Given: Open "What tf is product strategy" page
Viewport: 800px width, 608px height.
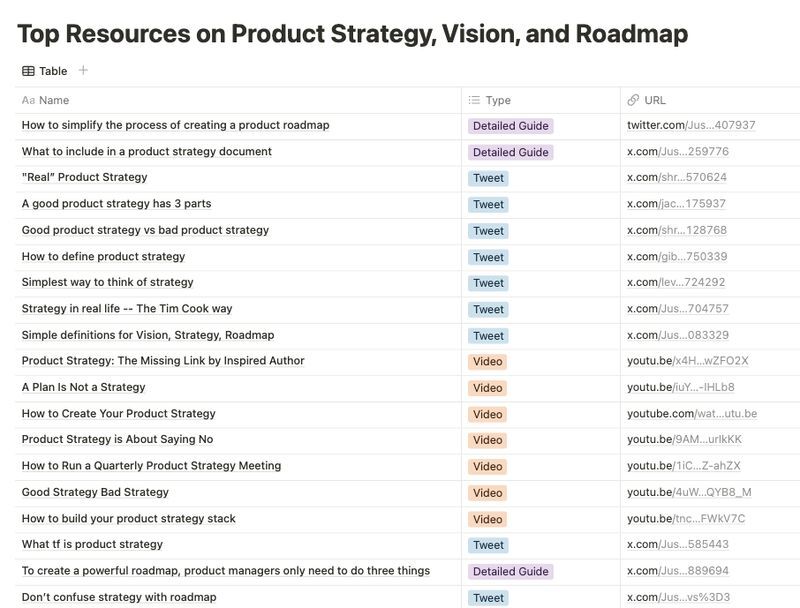Looking at the screenshot, I should (92, 544).
